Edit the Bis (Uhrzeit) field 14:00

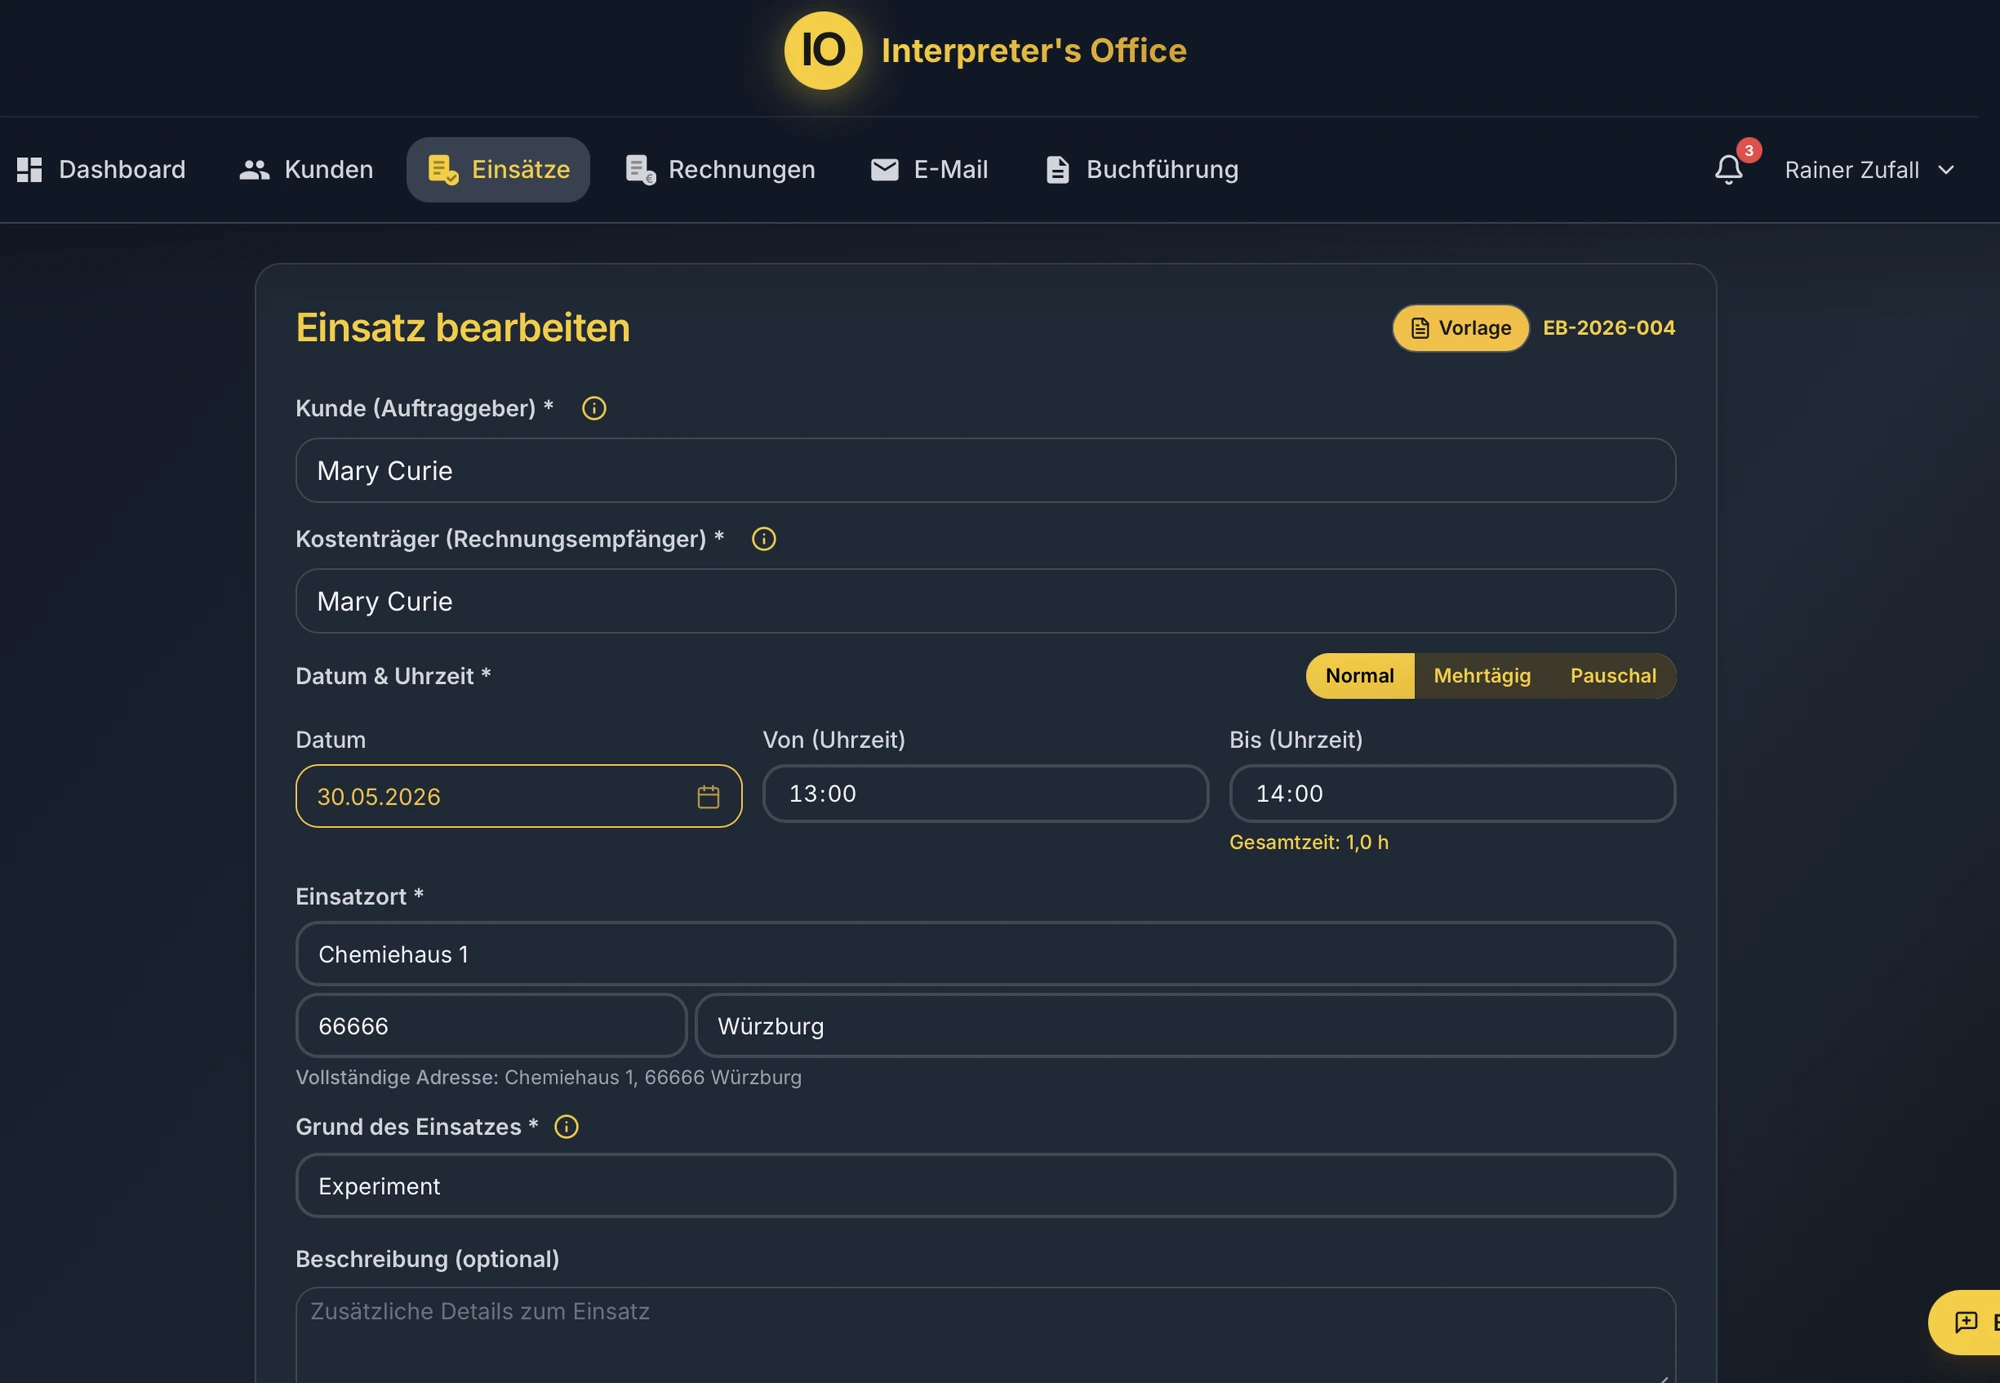click(x=1452, y=793)
